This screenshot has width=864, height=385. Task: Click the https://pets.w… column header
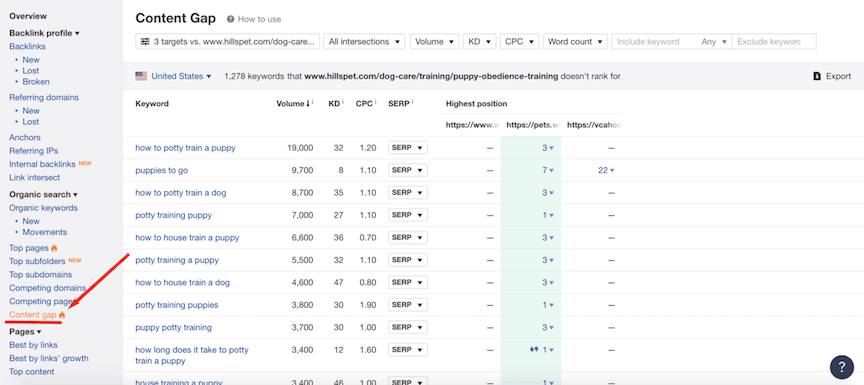(531, 125)
